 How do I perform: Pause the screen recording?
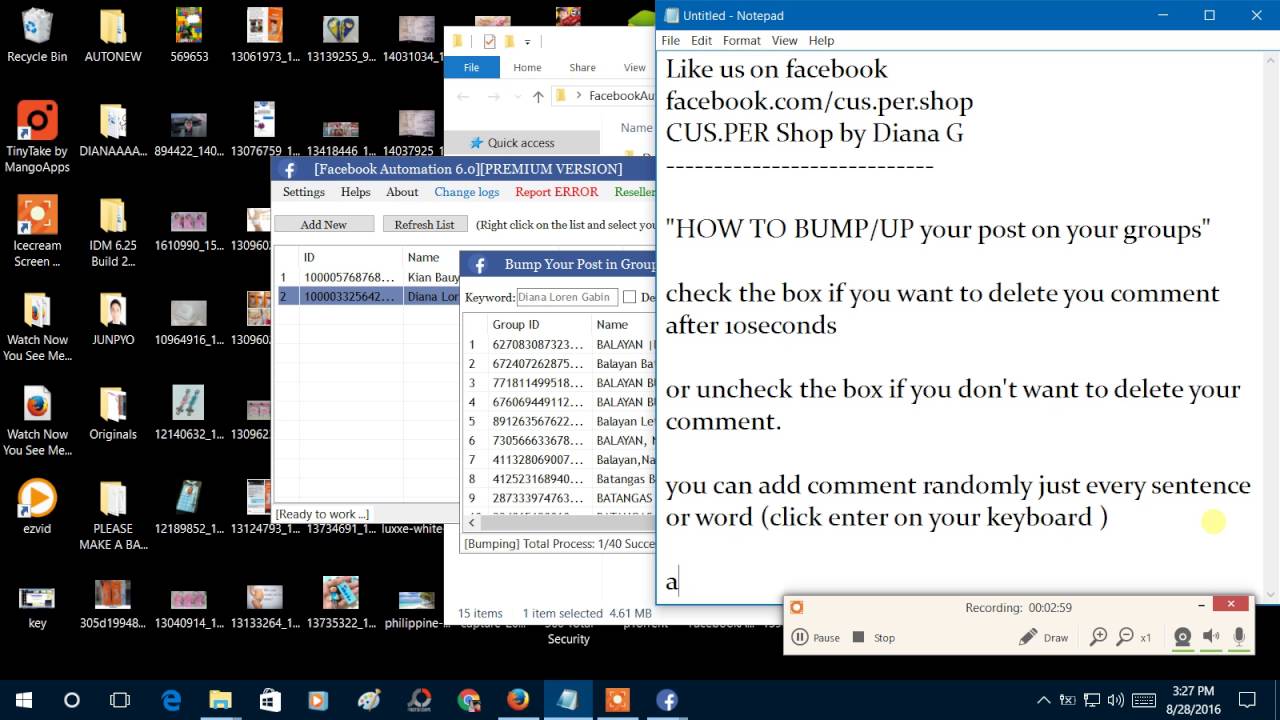(816, 637)
